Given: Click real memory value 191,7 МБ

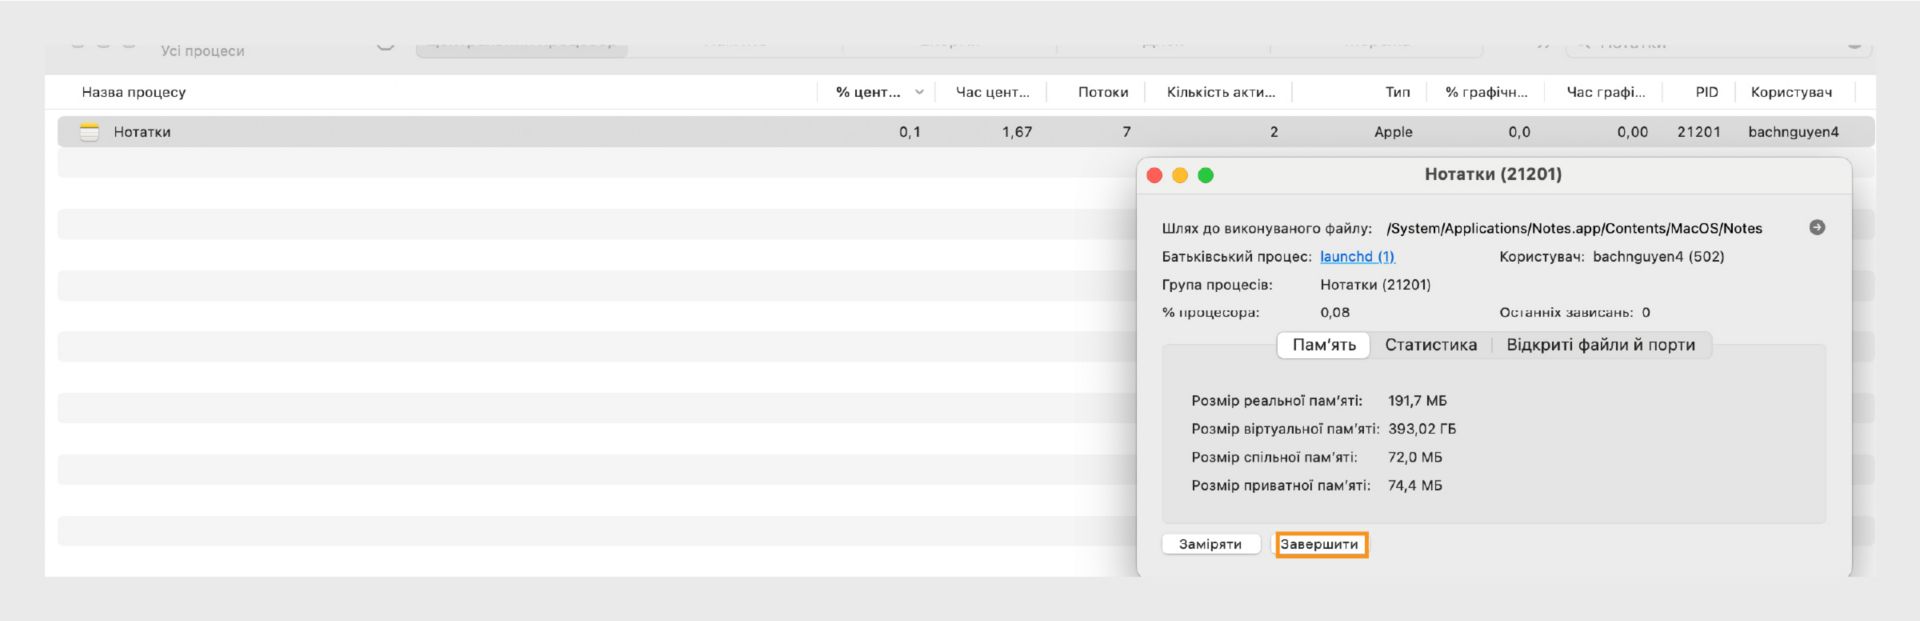Looking at the screenshot, I should (x=1417, y=401).
